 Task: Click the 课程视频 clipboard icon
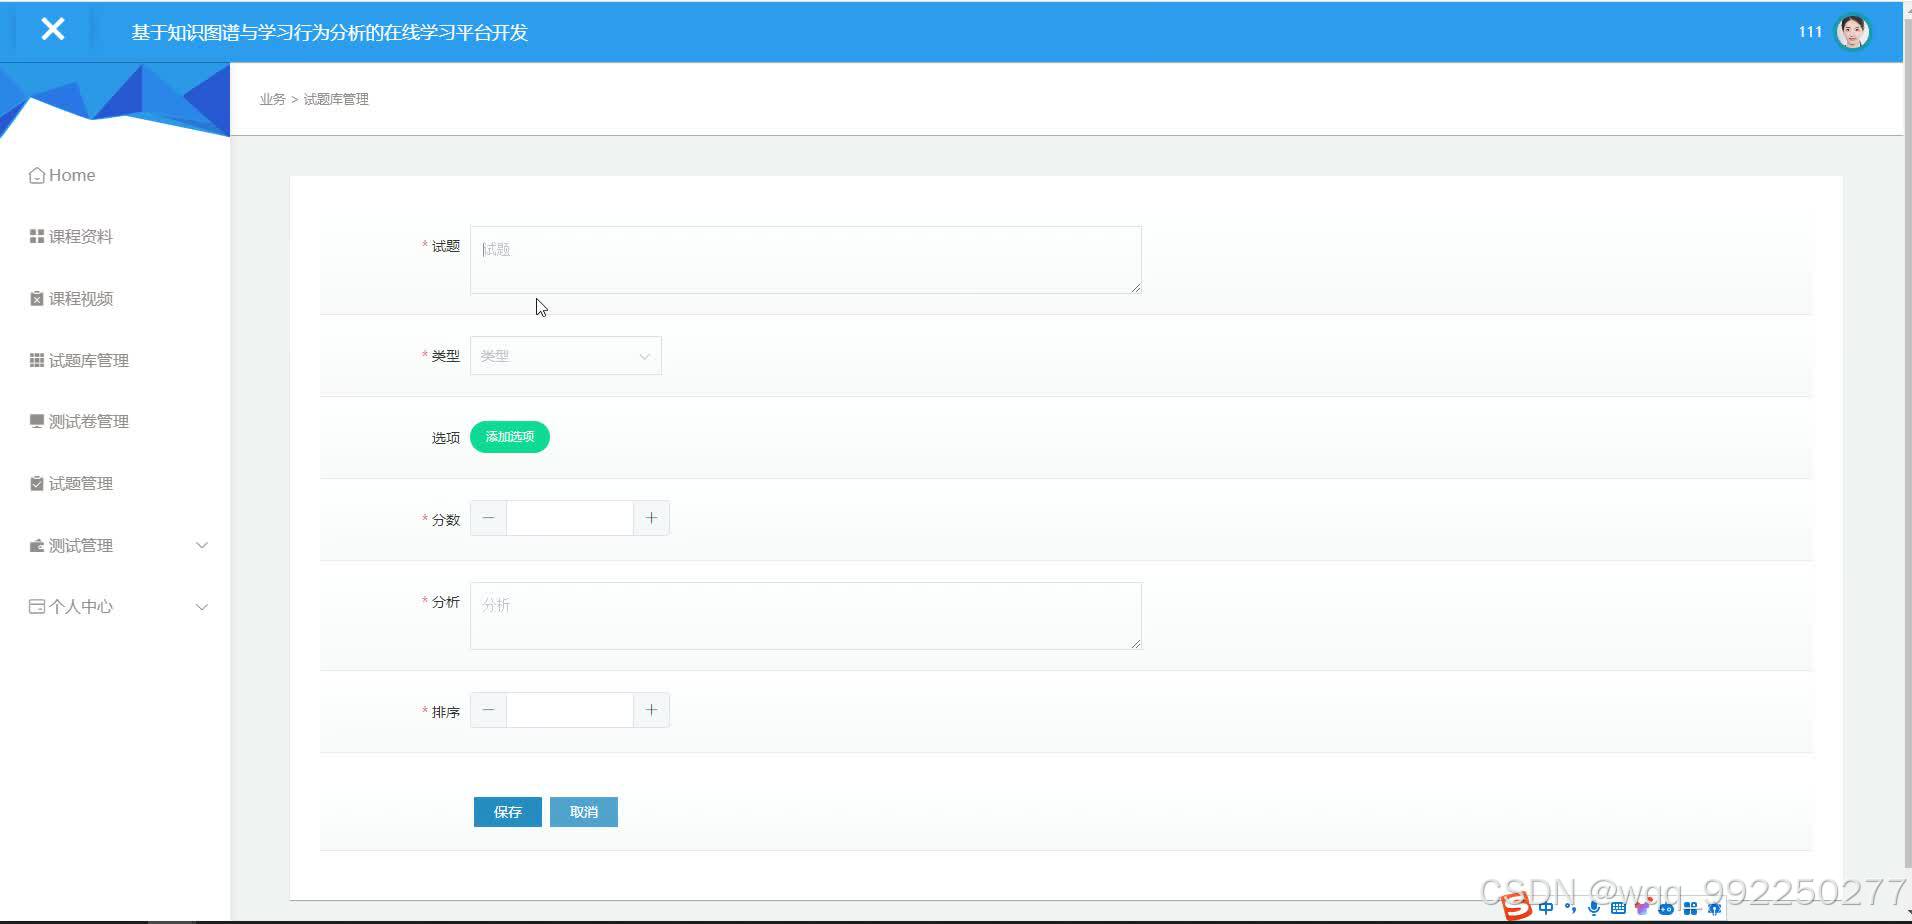37,299
